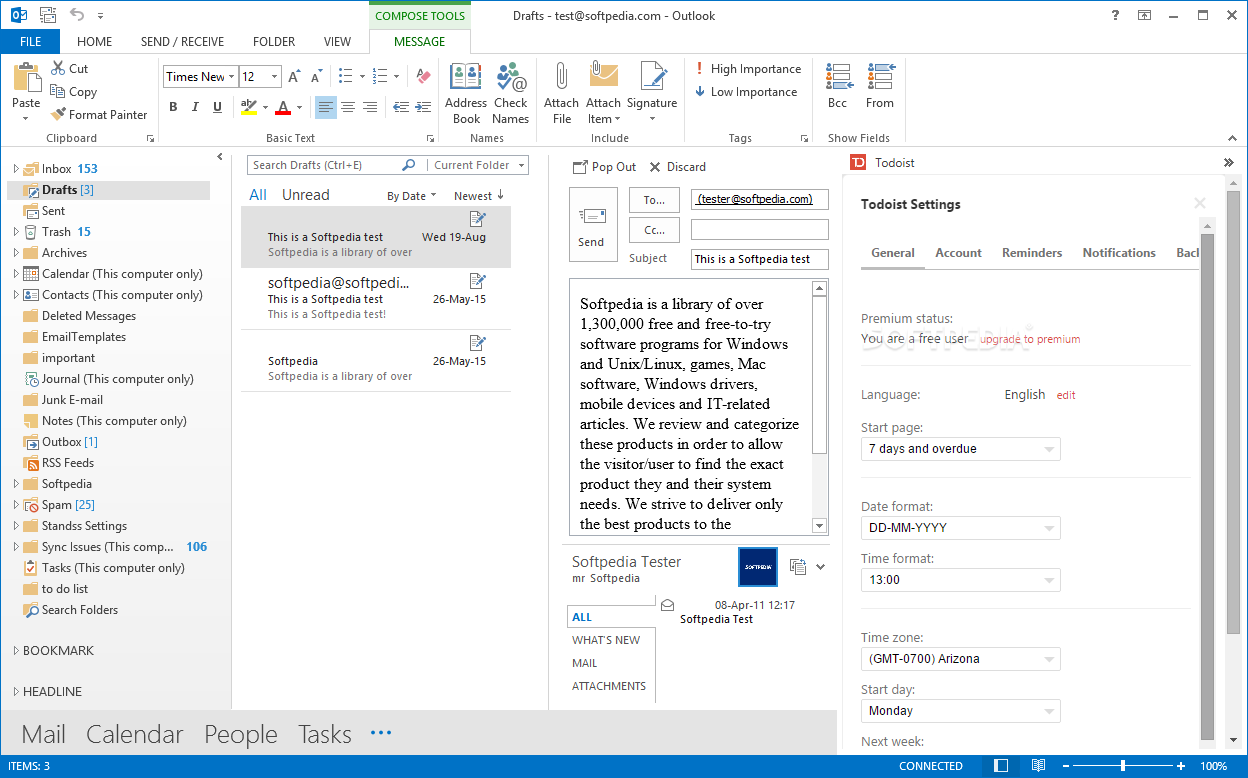Open the Date format dropdown

click(960, 528)
